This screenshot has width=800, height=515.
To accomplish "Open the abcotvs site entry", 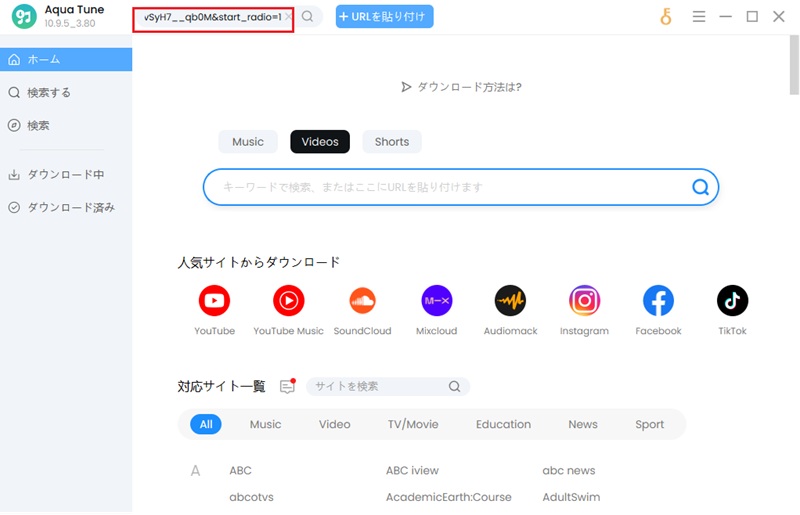I will [252, 497].
